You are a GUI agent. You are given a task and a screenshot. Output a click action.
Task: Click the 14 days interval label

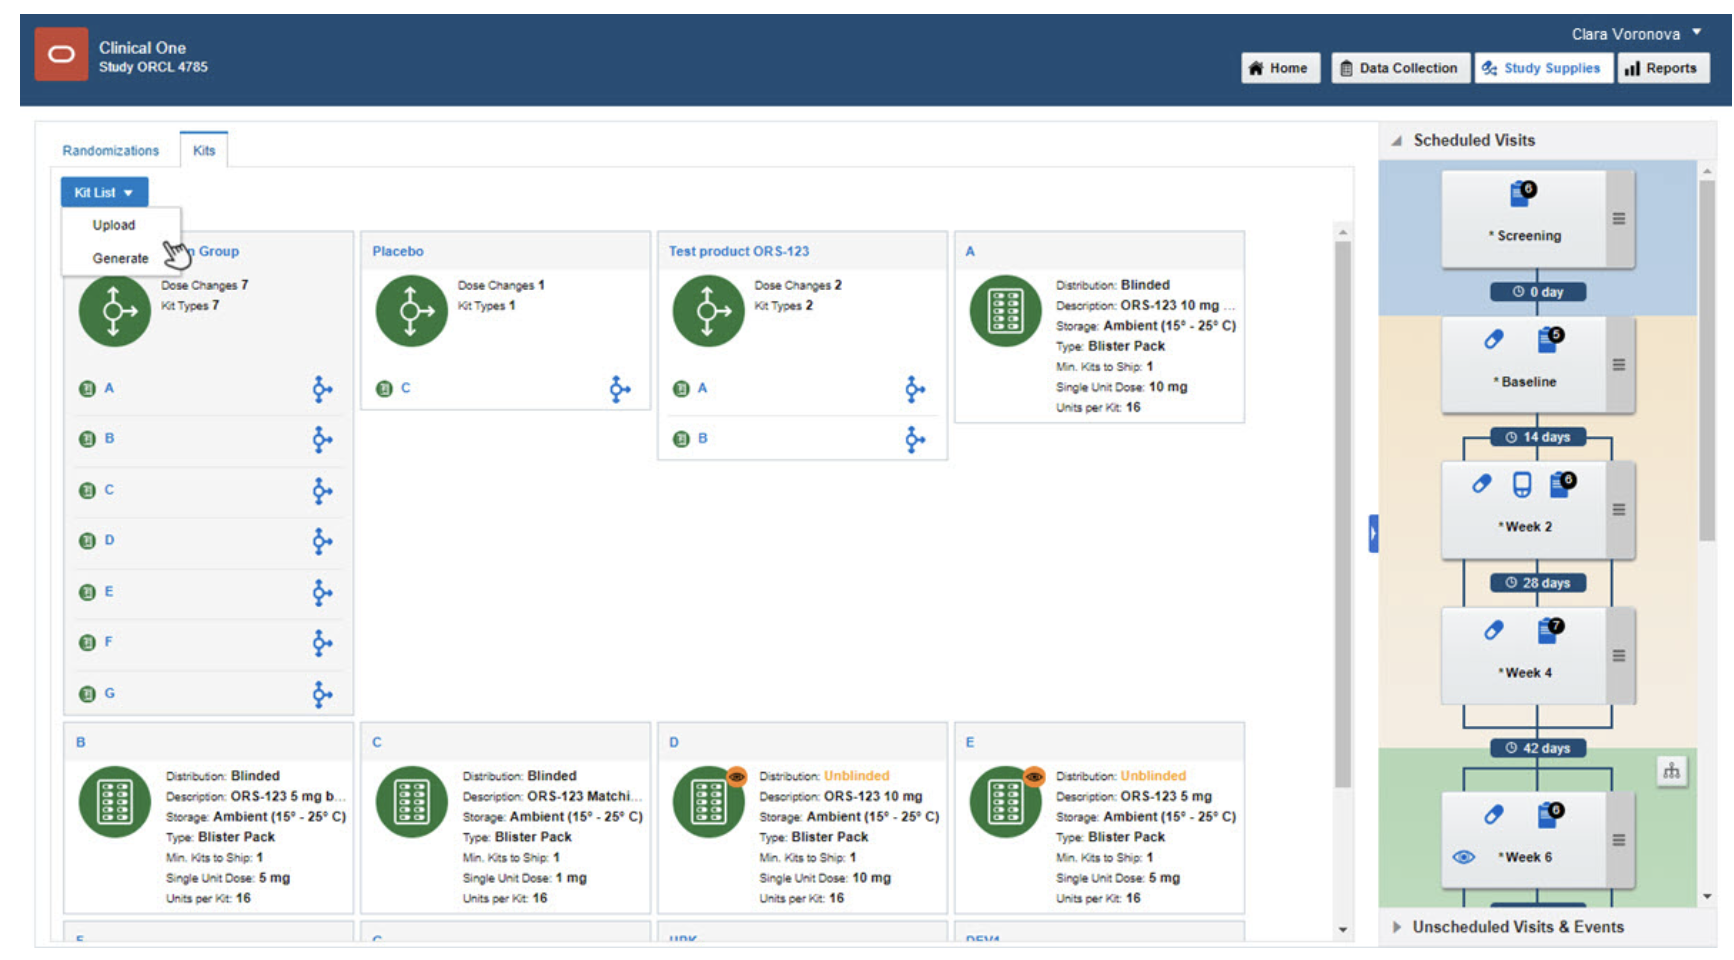[x=1538, y=437]
